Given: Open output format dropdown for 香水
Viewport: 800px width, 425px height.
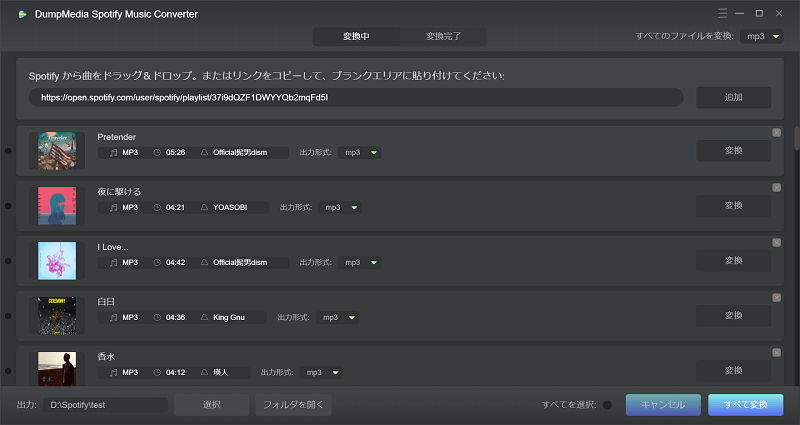Looking at the screenshot, I should 321,372.
